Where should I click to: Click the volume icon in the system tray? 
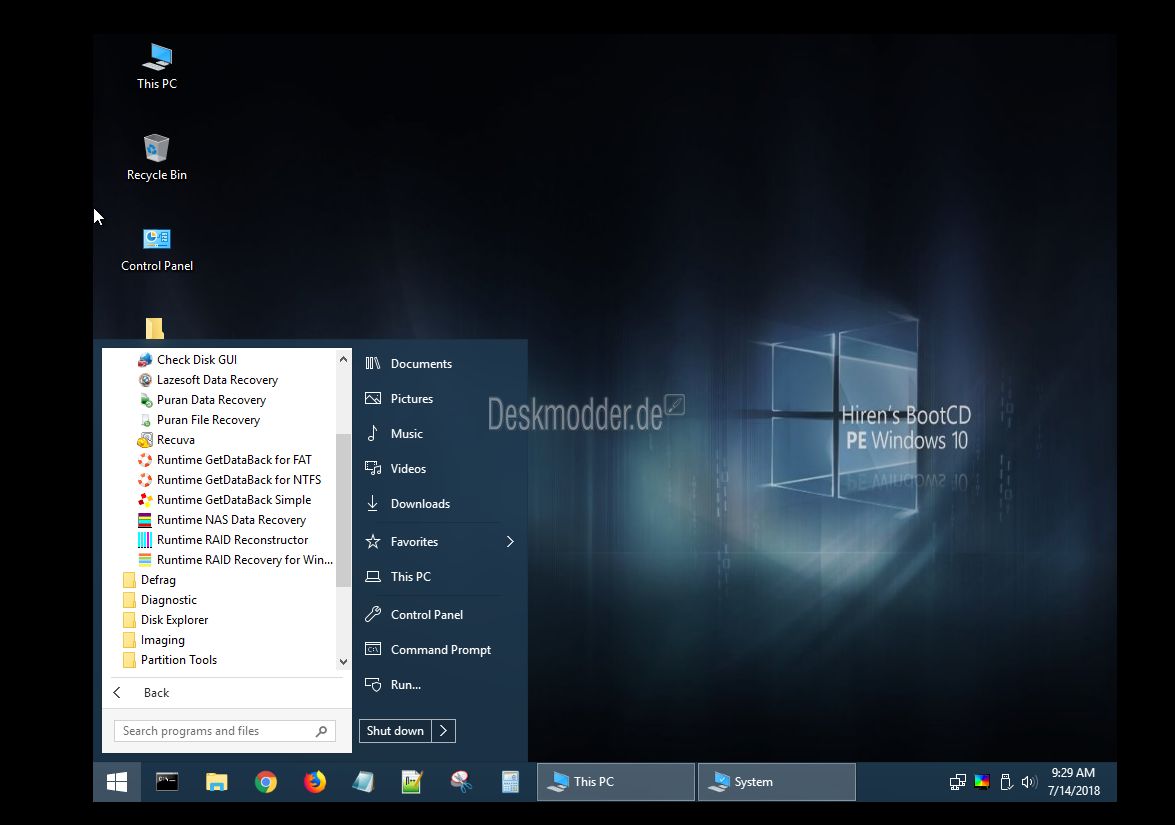(x=1028, y=782)
